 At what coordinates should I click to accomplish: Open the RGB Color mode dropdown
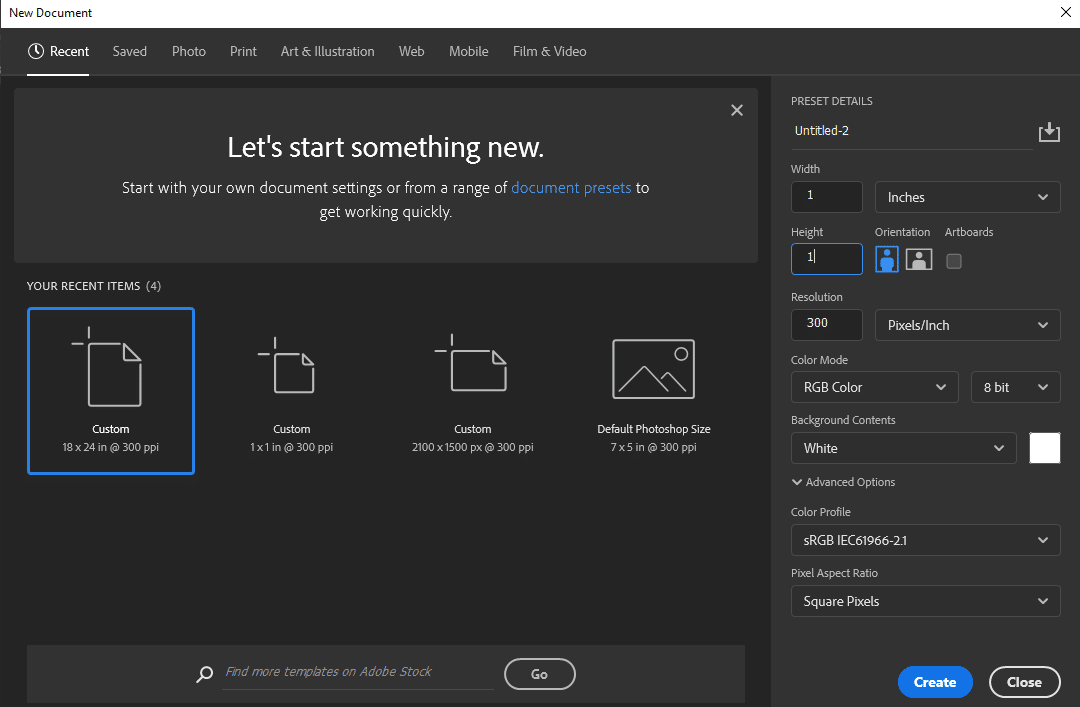point(874,386)
